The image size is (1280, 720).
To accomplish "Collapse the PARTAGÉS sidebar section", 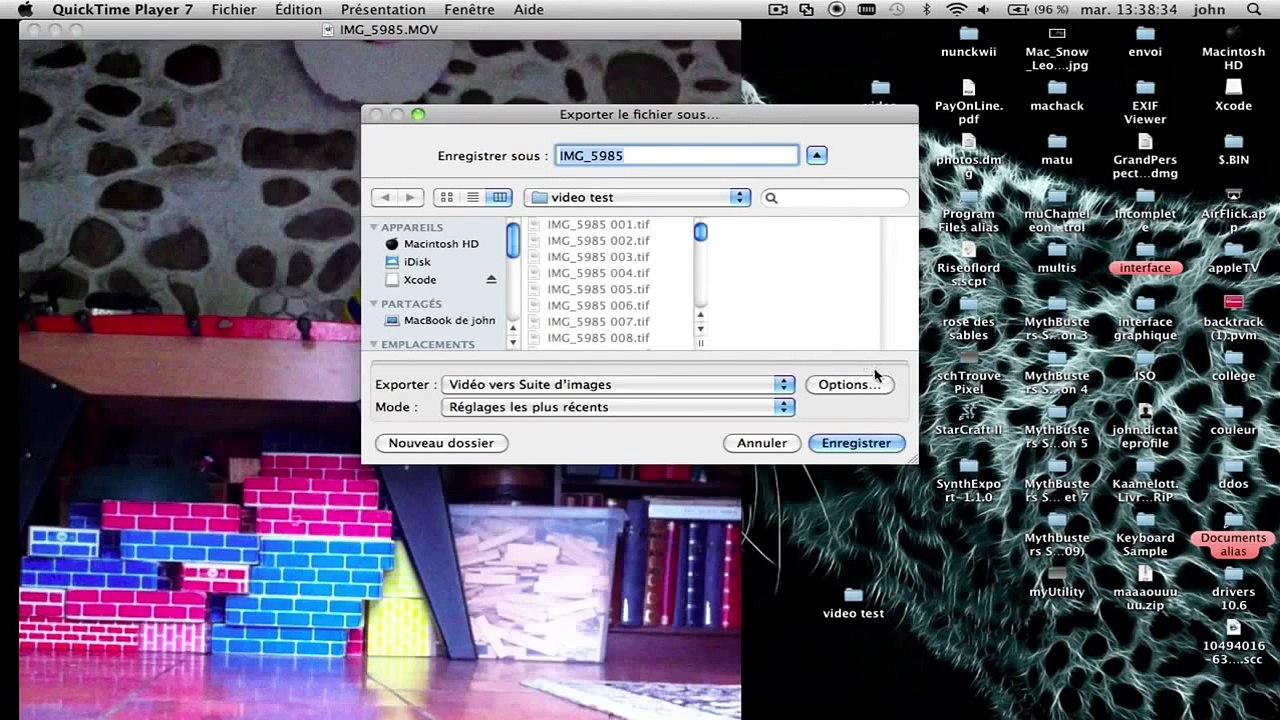I will point(374,304).
